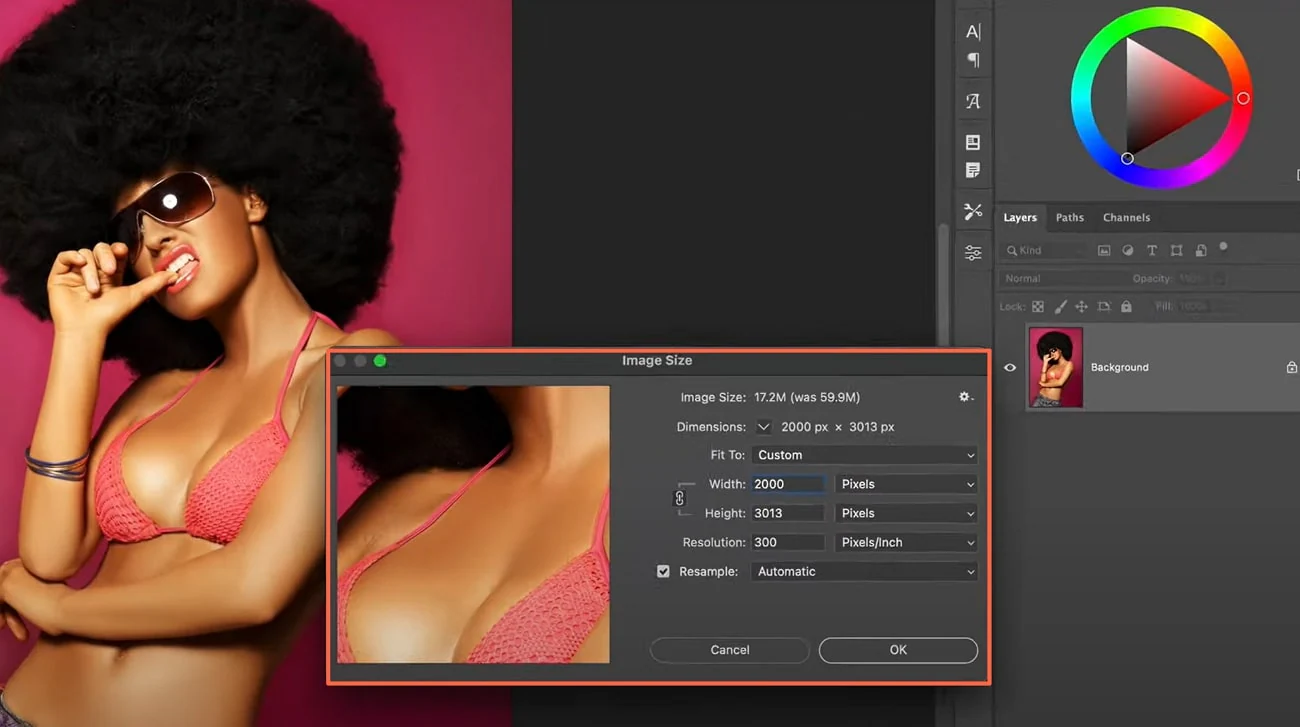Image resolution: width=1300 pixels, height=727 pixels.
Task: Click Lock transparent pixels icon
Action: (x=1038, y=307)
